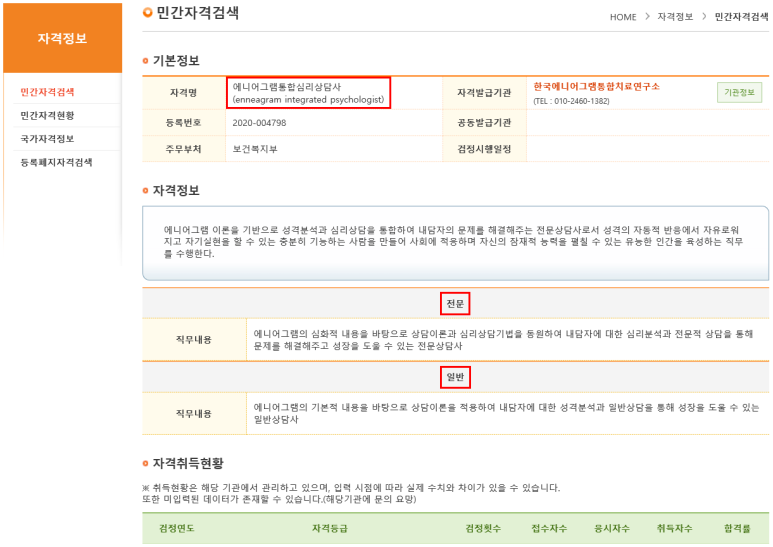Click the 일반 grade heading

coord(455,377)
